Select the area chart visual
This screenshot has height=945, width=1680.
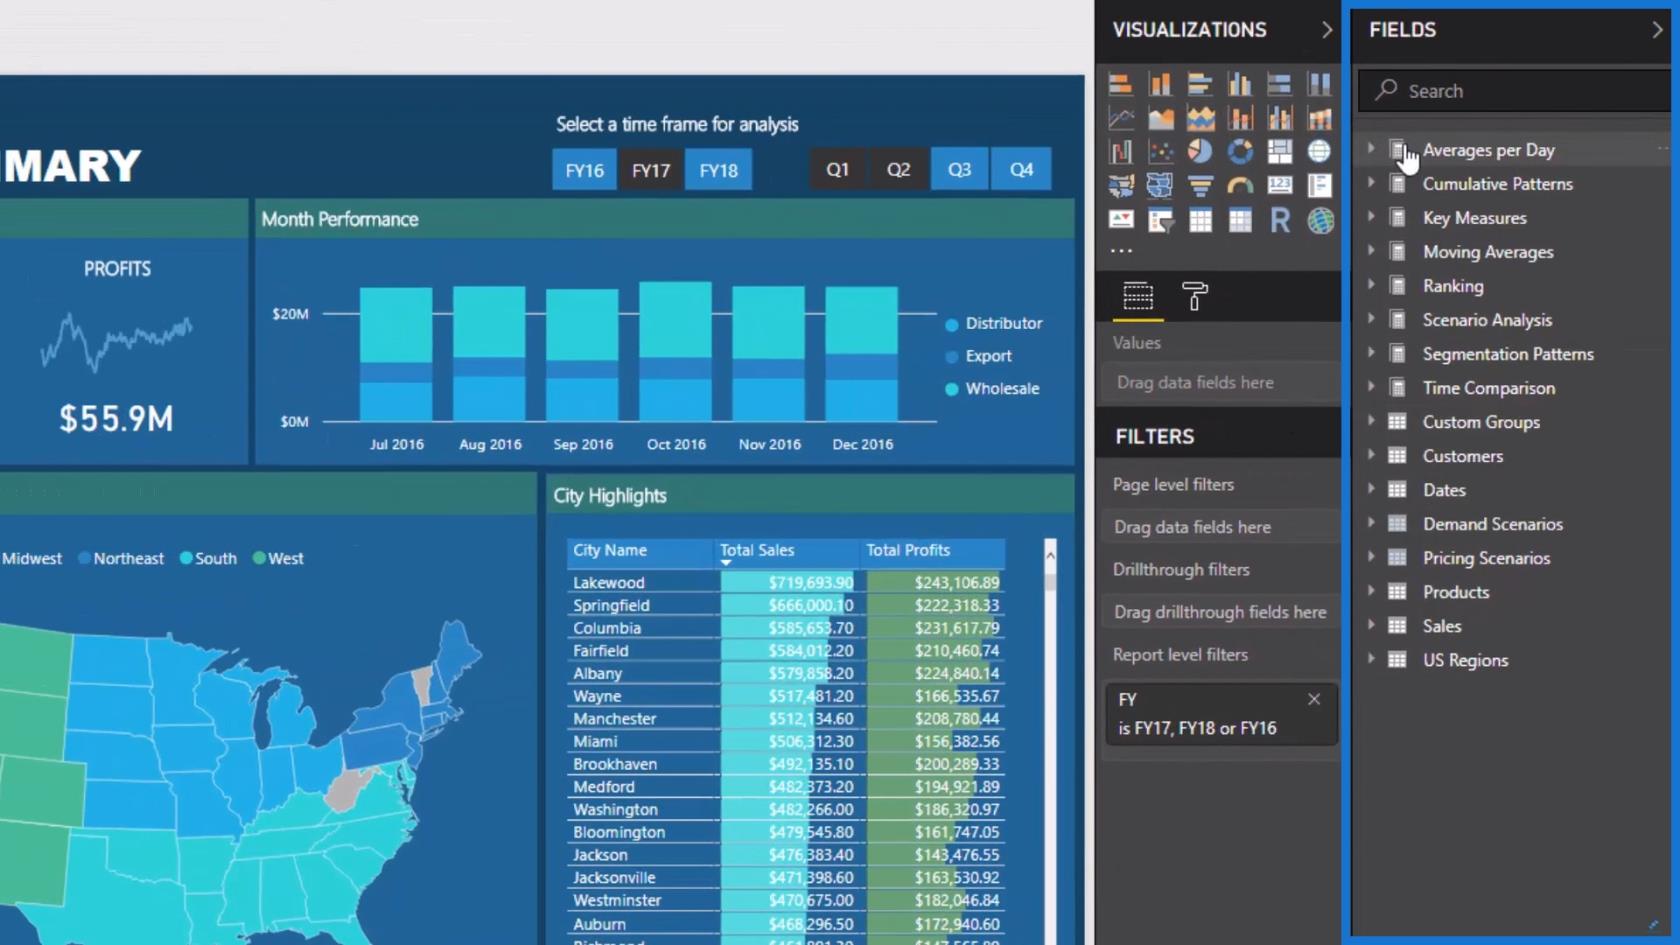1160,118
